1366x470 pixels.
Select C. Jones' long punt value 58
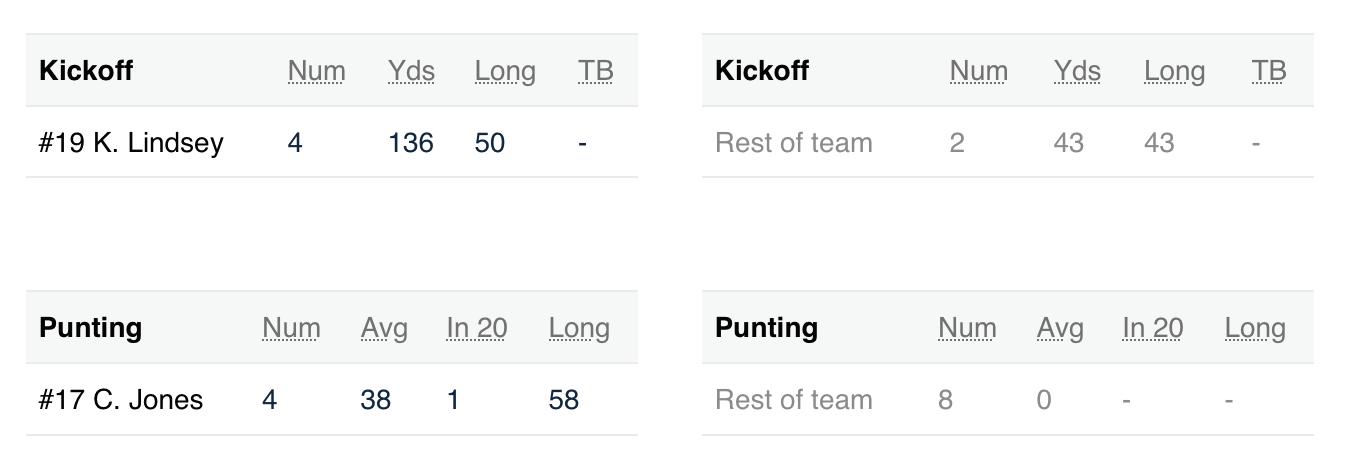tap(564, 400)
